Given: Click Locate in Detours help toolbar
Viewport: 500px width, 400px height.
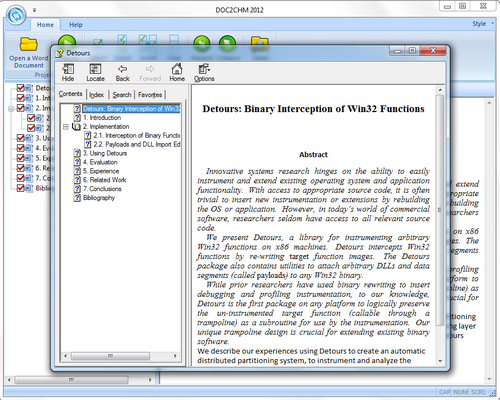Looking at the screenshot, I should point(95,72).
